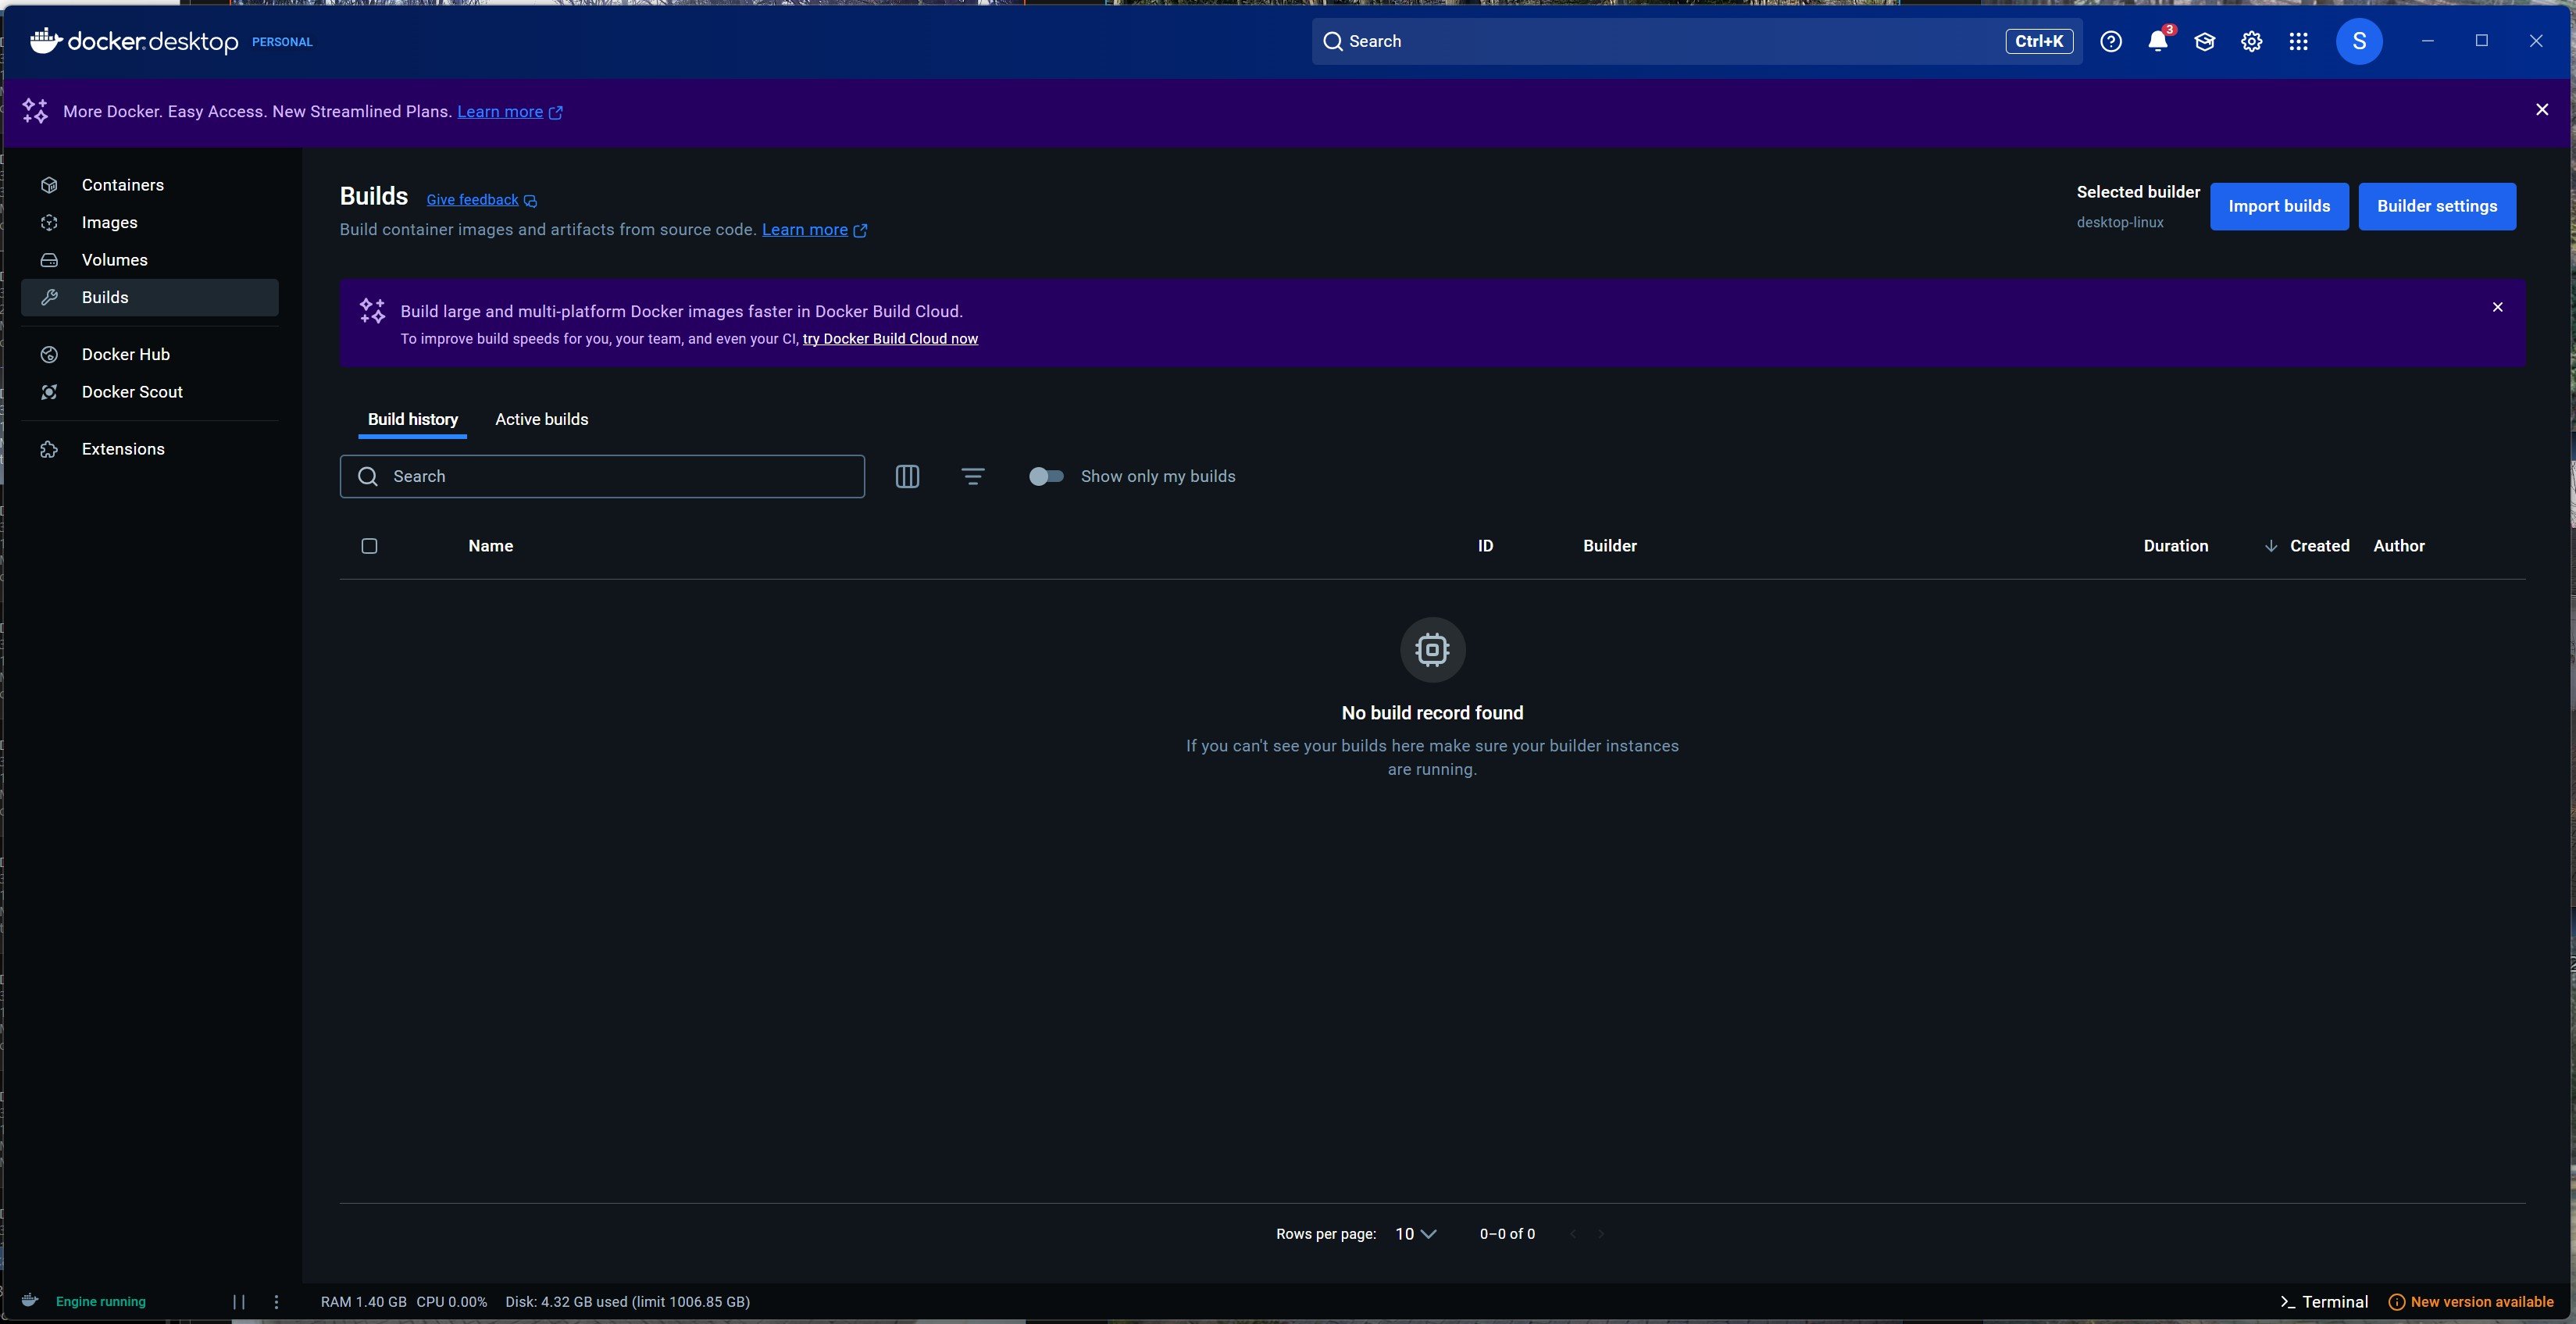Click the sparkle icon in Build Cloud banner
Image resolution: width=2576 pixels, height=1324 pixels.
(372, 311)
